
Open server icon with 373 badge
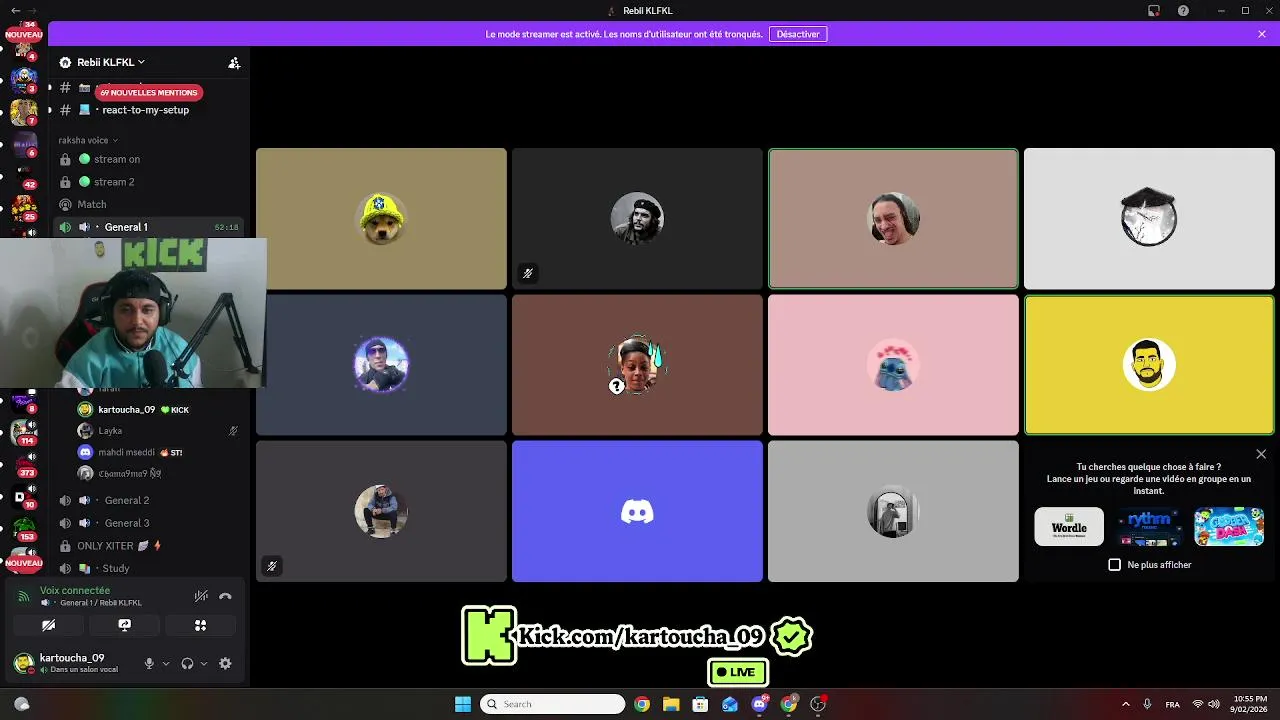pos(24,464)
